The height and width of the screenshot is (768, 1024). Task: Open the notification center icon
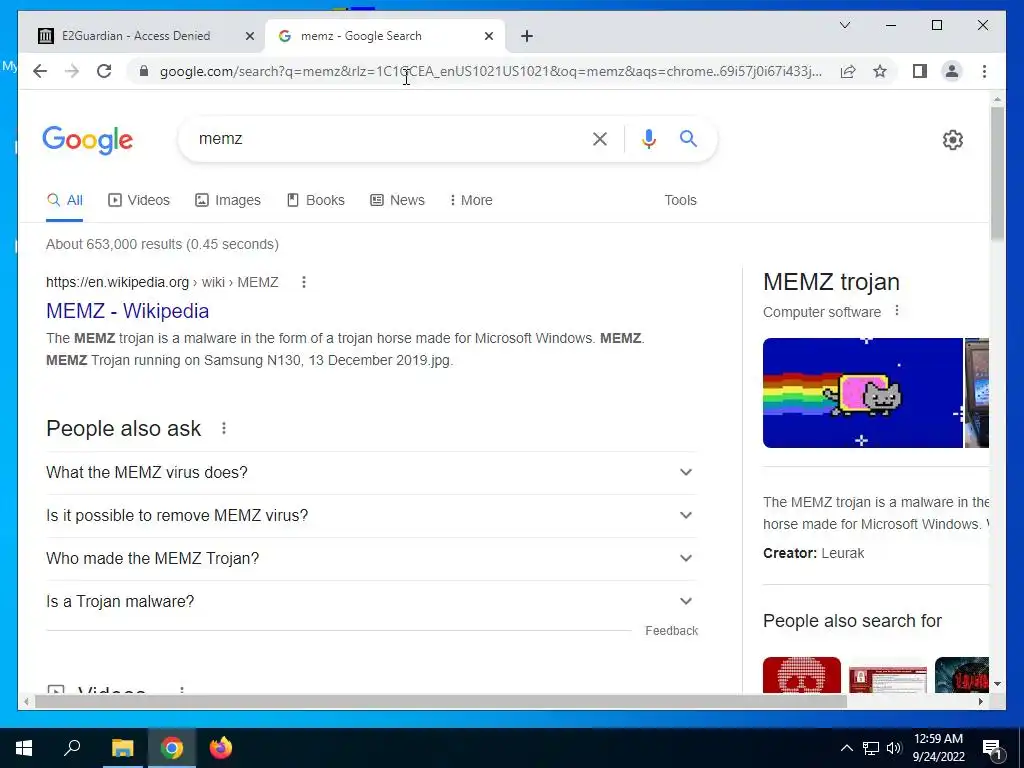[x=993, y=749]
